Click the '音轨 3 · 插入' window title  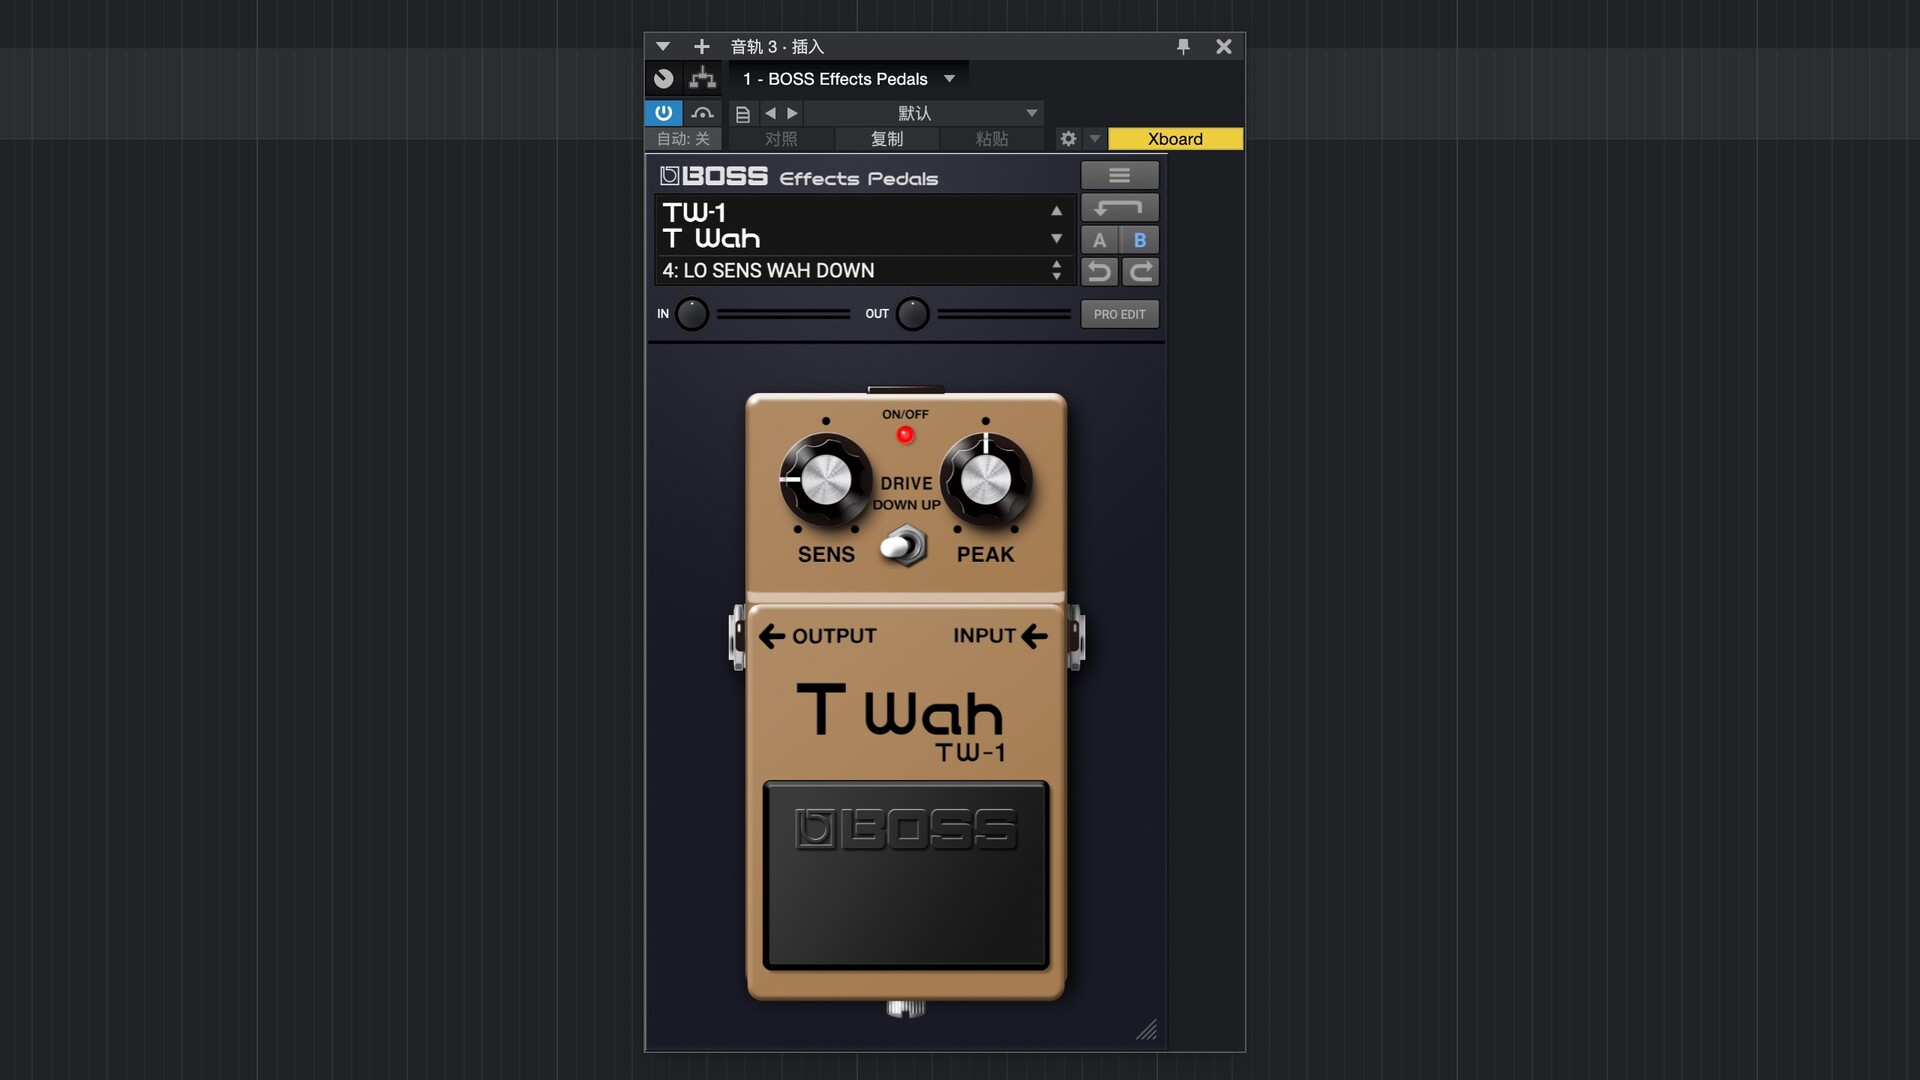(777, 47)
